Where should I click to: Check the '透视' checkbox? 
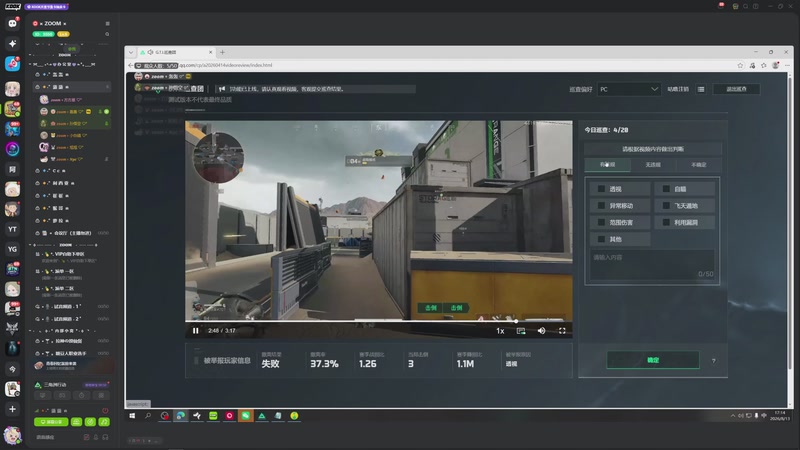tap(601, 189)
